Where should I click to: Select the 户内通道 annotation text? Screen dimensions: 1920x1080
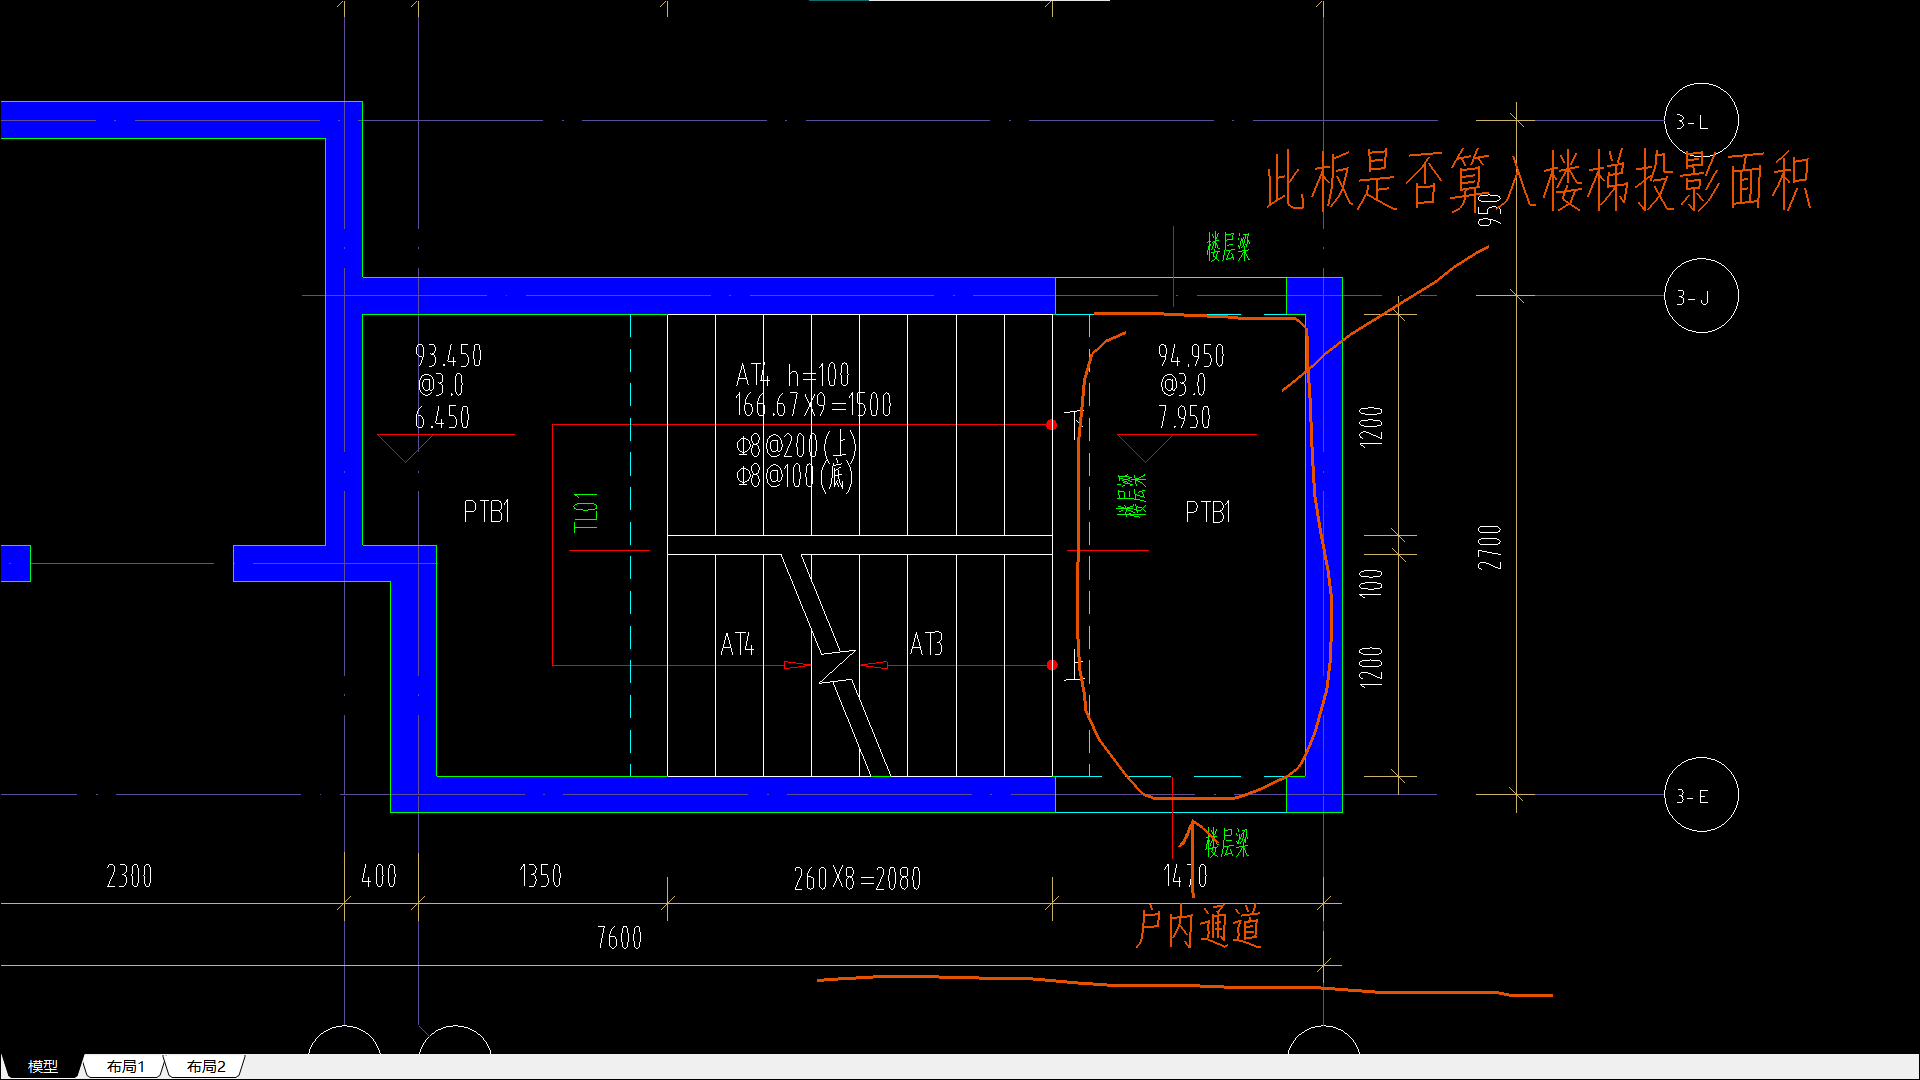pyautogui.click(x=1198, y=927)
